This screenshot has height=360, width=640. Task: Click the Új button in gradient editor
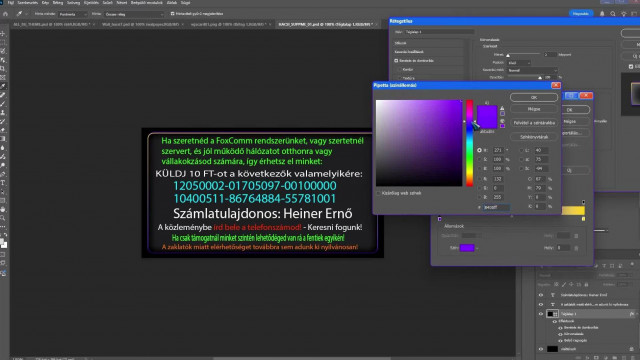click(576, 170)
